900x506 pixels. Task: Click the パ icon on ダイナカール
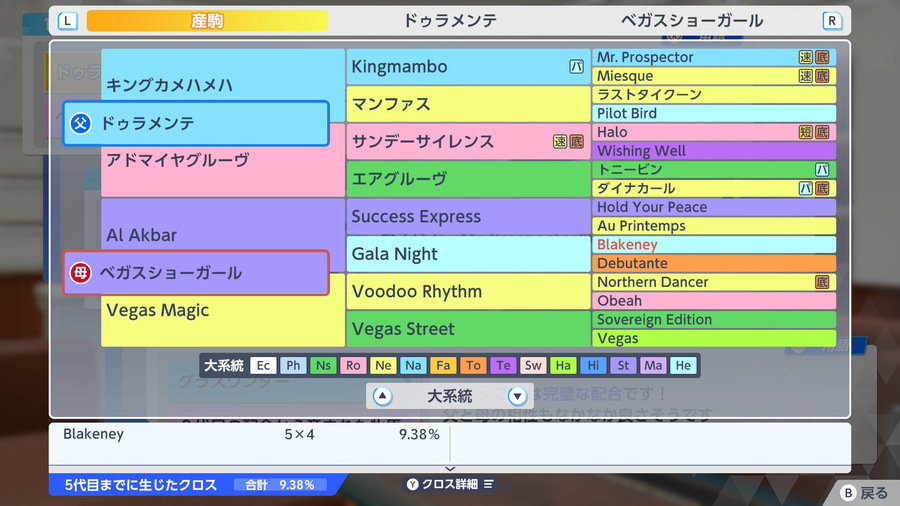tap(806, 188)
